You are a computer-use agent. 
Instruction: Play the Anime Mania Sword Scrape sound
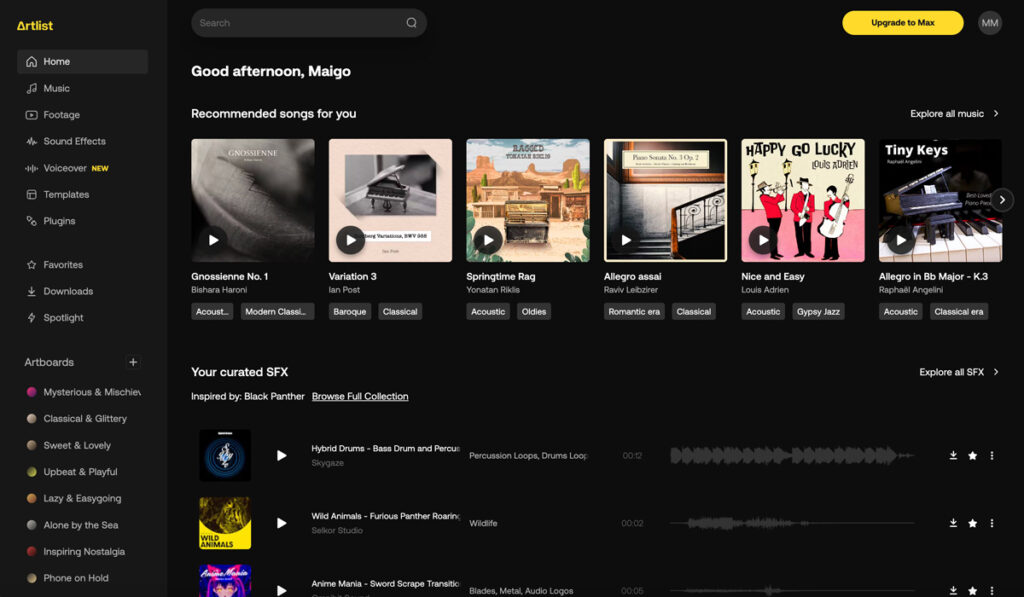pos(281,590)
